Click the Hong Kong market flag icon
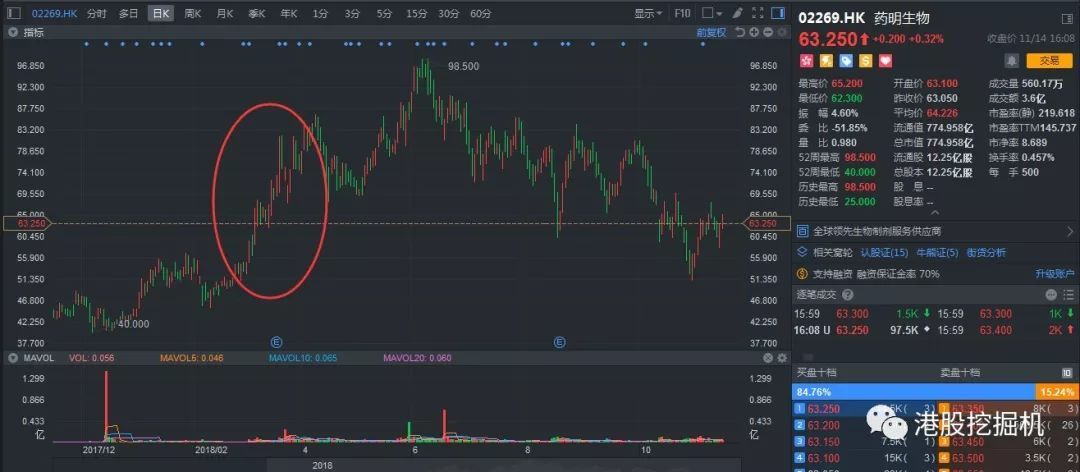 click(806, 61)
